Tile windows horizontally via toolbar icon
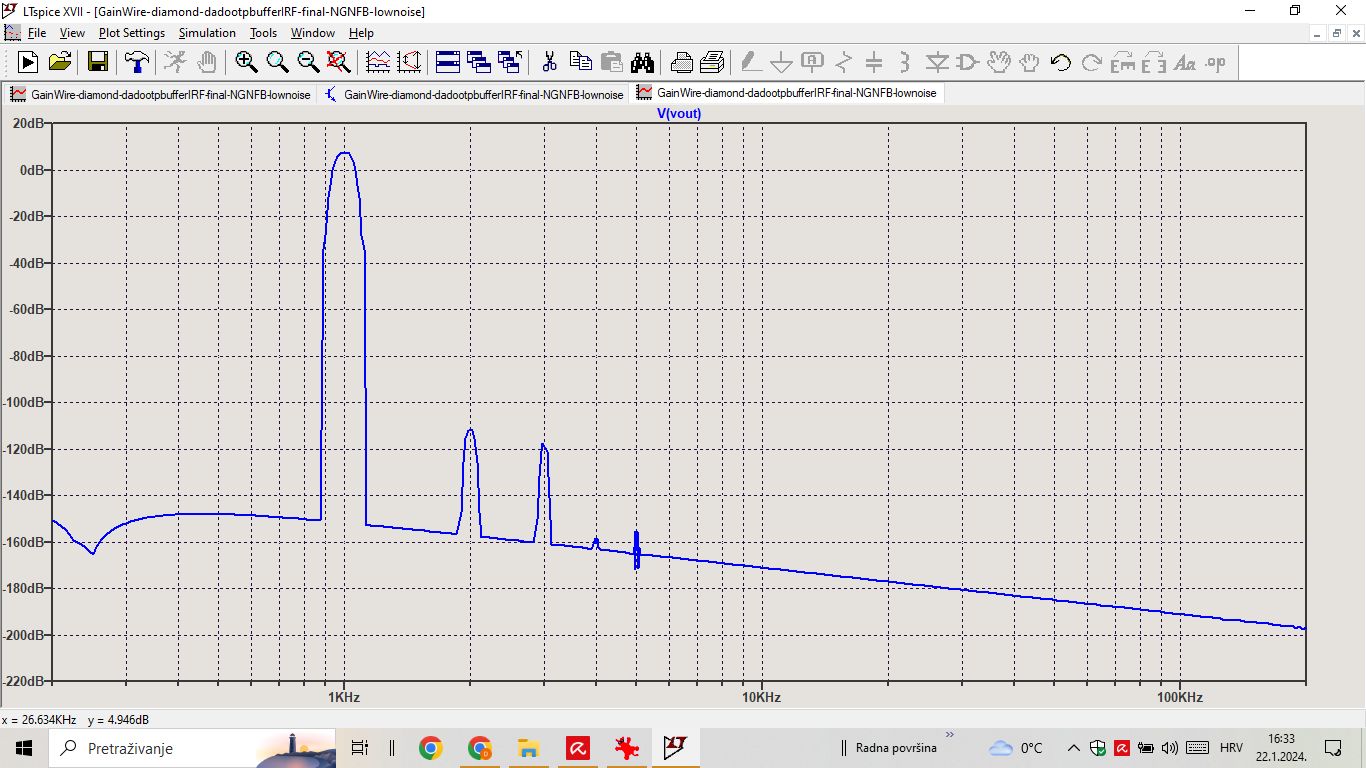 click(448, 62)
